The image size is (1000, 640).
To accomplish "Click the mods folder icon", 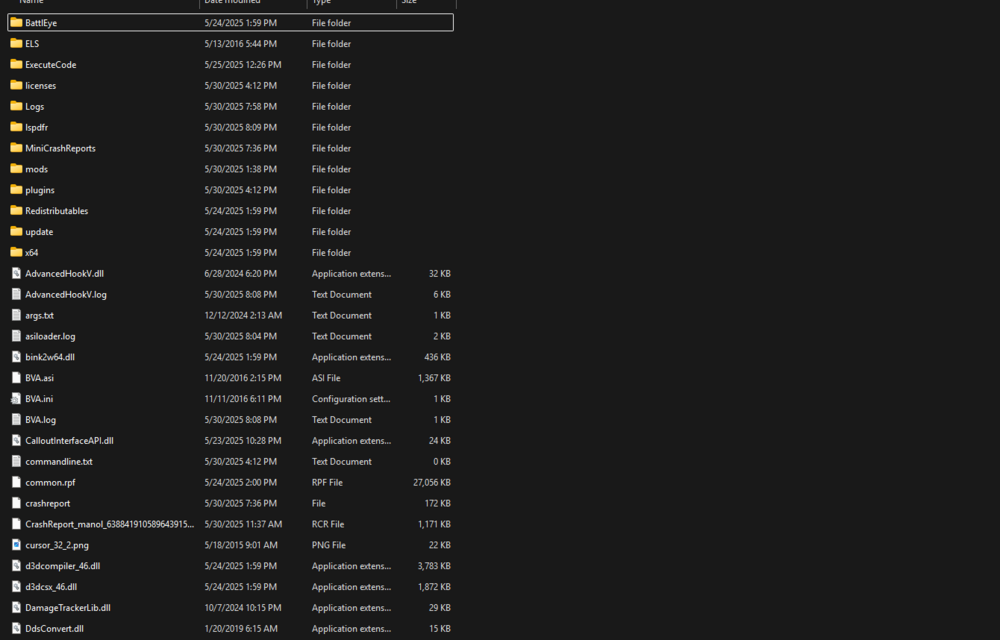I will pos(16,169).
